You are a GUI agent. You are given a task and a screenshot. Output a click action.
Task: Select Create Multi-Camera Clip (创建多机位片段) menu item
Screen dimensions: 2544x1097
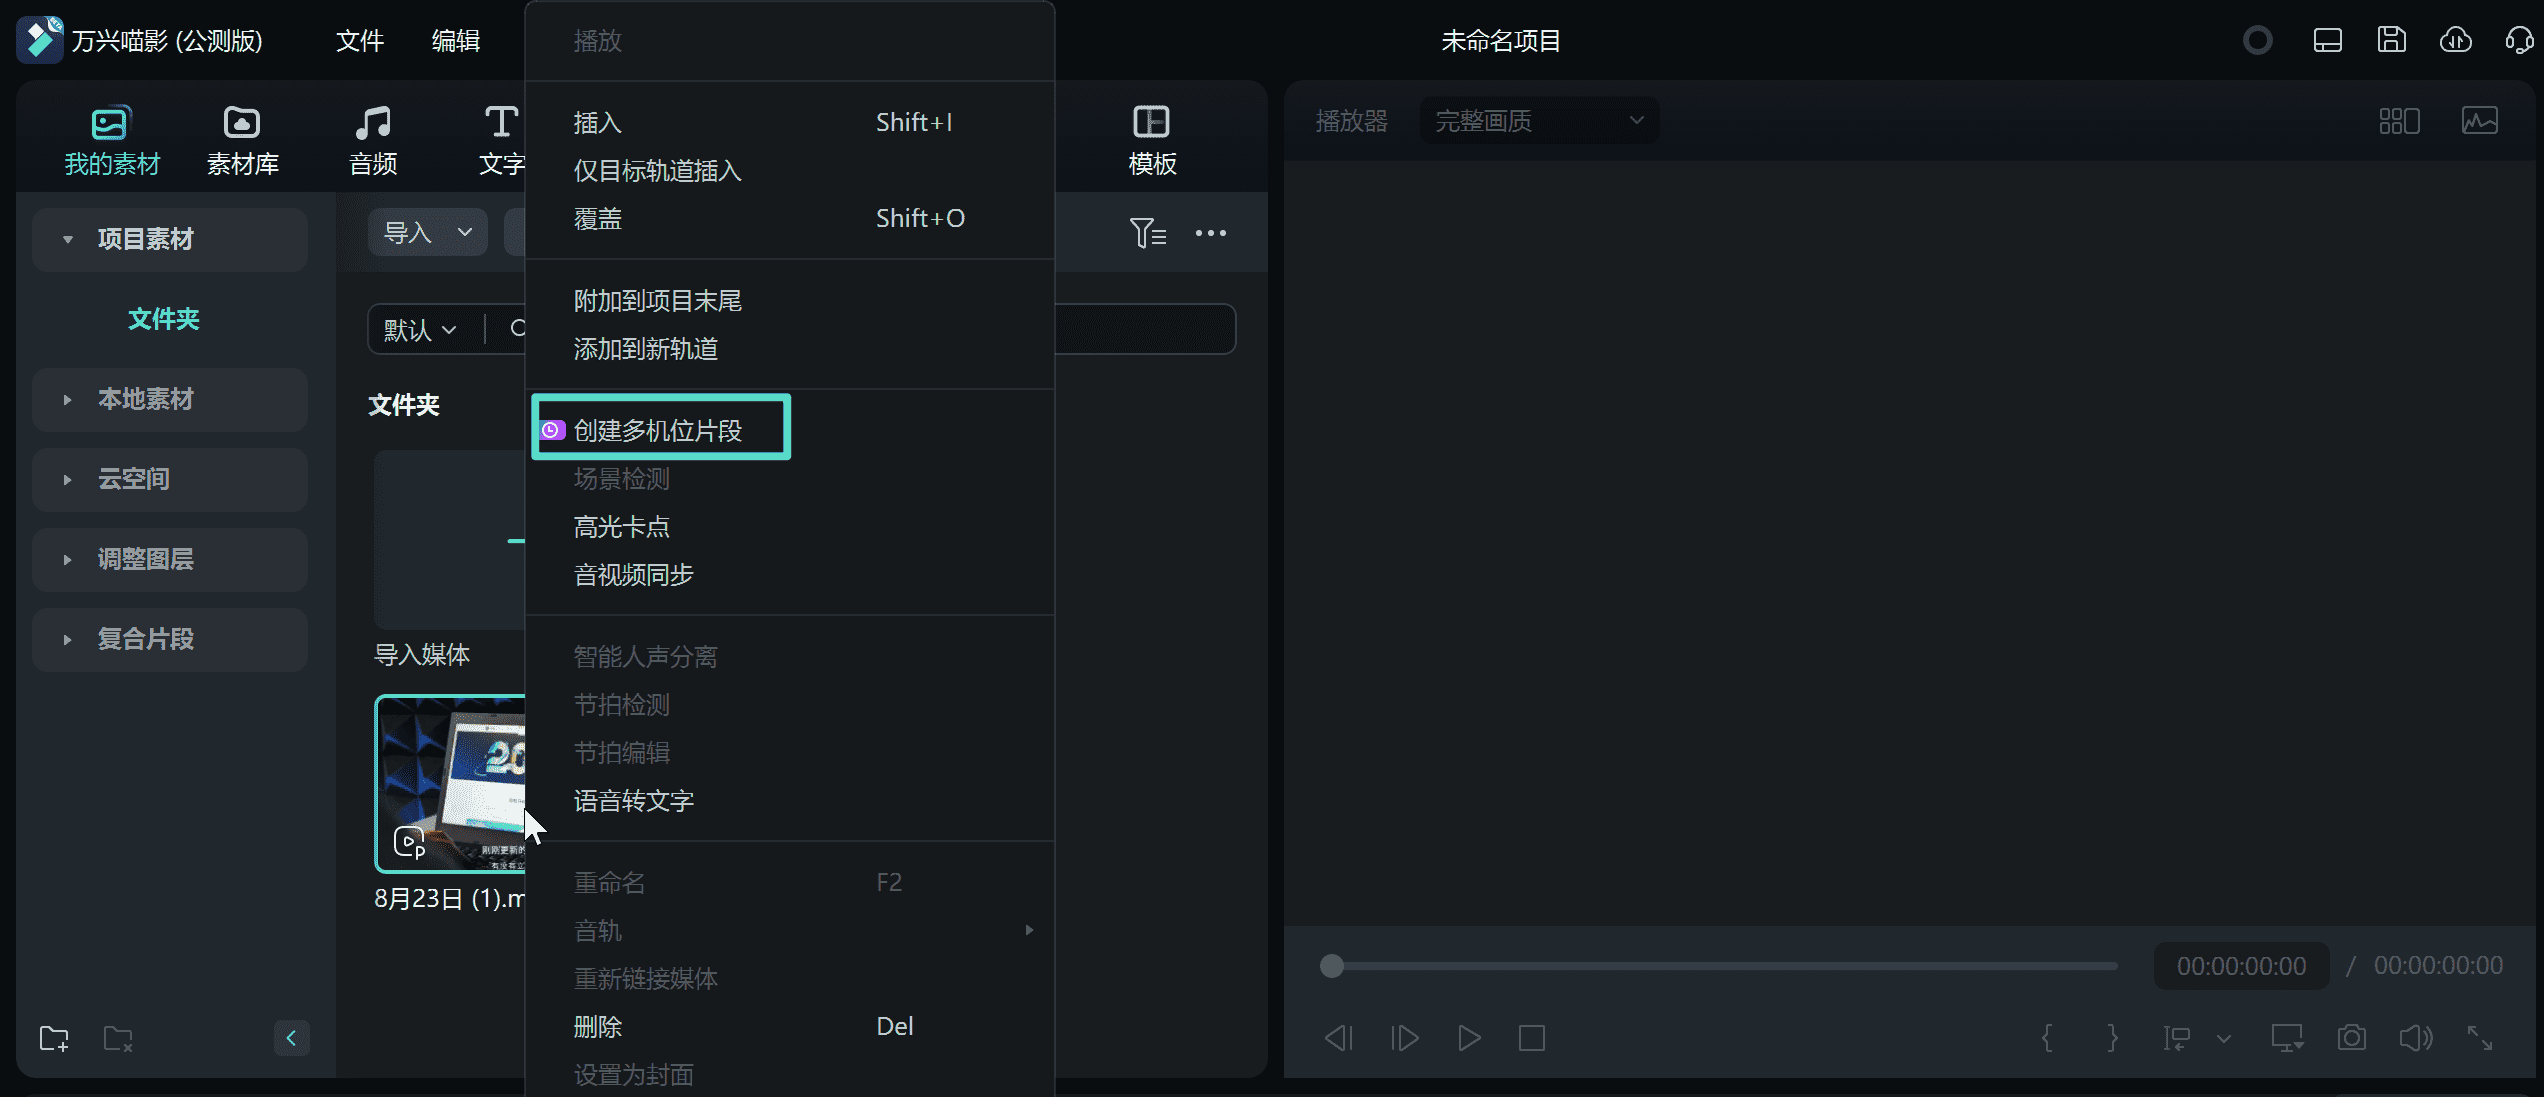point(658,430)
